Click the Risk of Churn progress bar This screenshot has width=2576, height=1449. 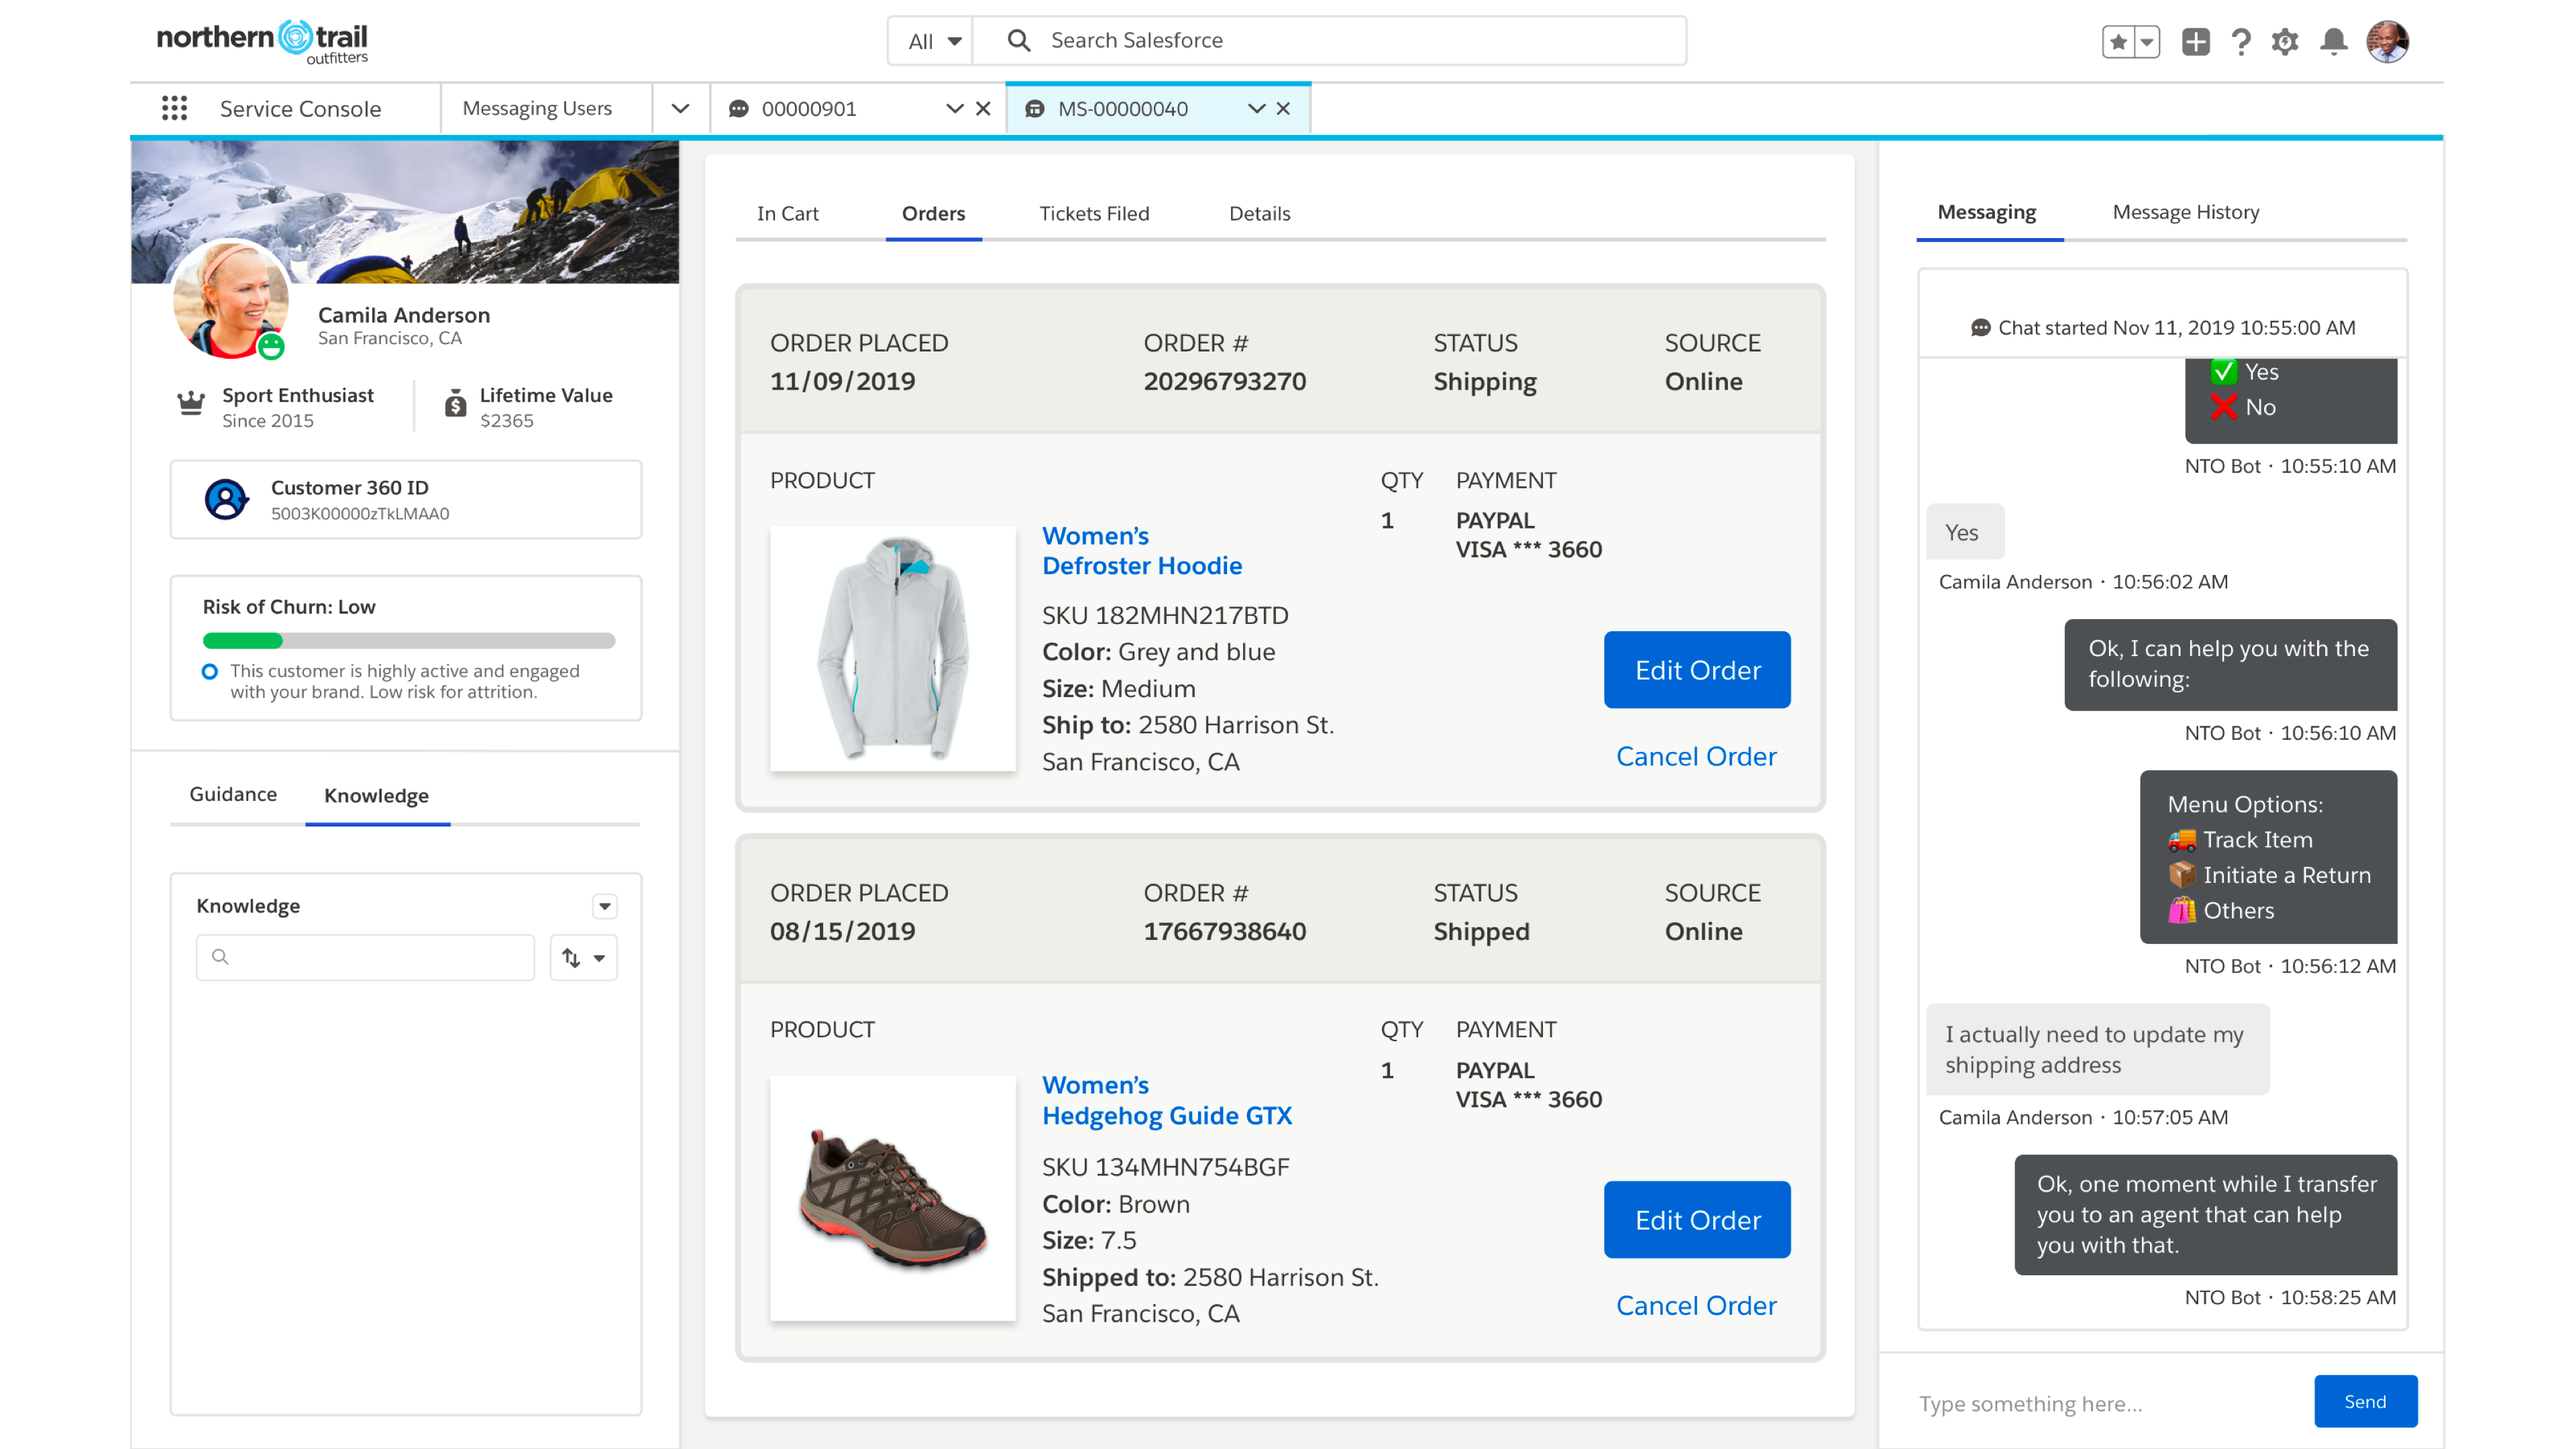(408, 640)
